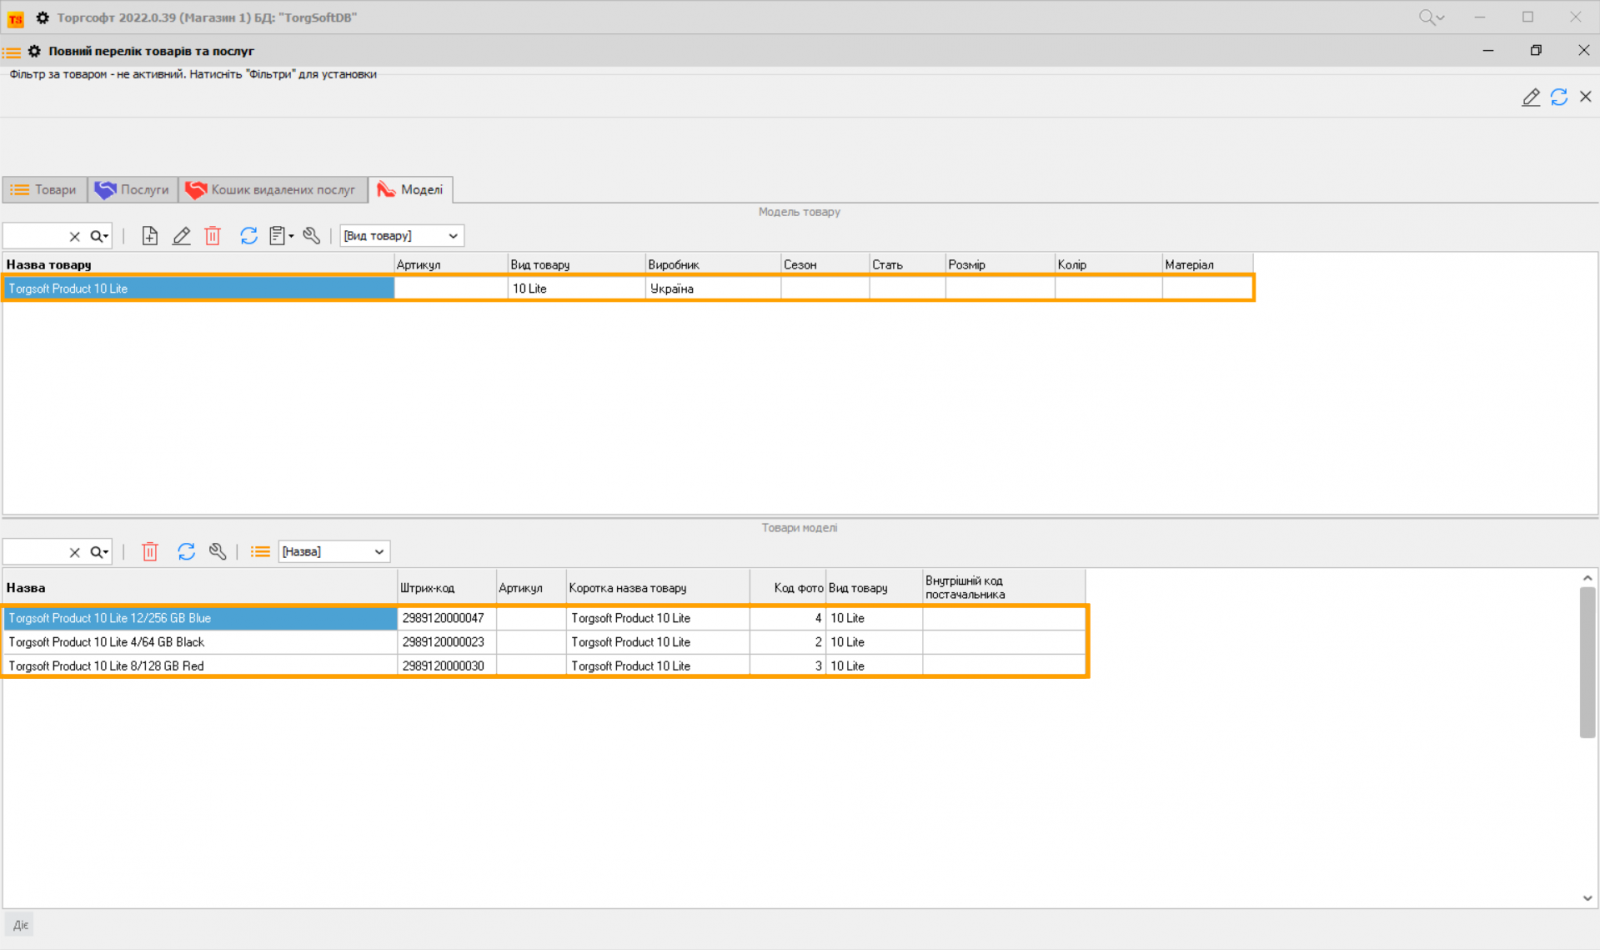Open the Кошик видалених послуг tab
The height and width of the screenshot is (950, 1600).
[x=273, y=190]
